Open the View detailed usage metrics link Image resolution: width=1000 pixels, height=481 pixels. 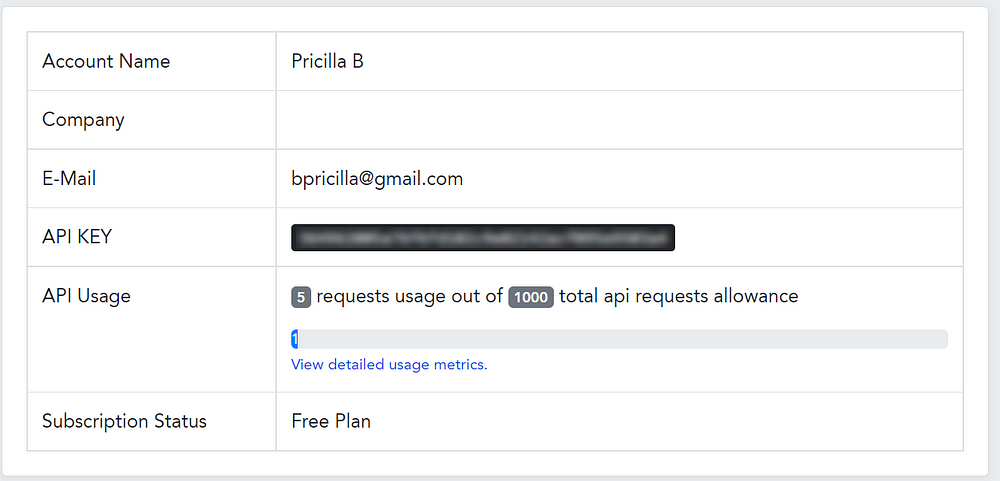(389, 365)
